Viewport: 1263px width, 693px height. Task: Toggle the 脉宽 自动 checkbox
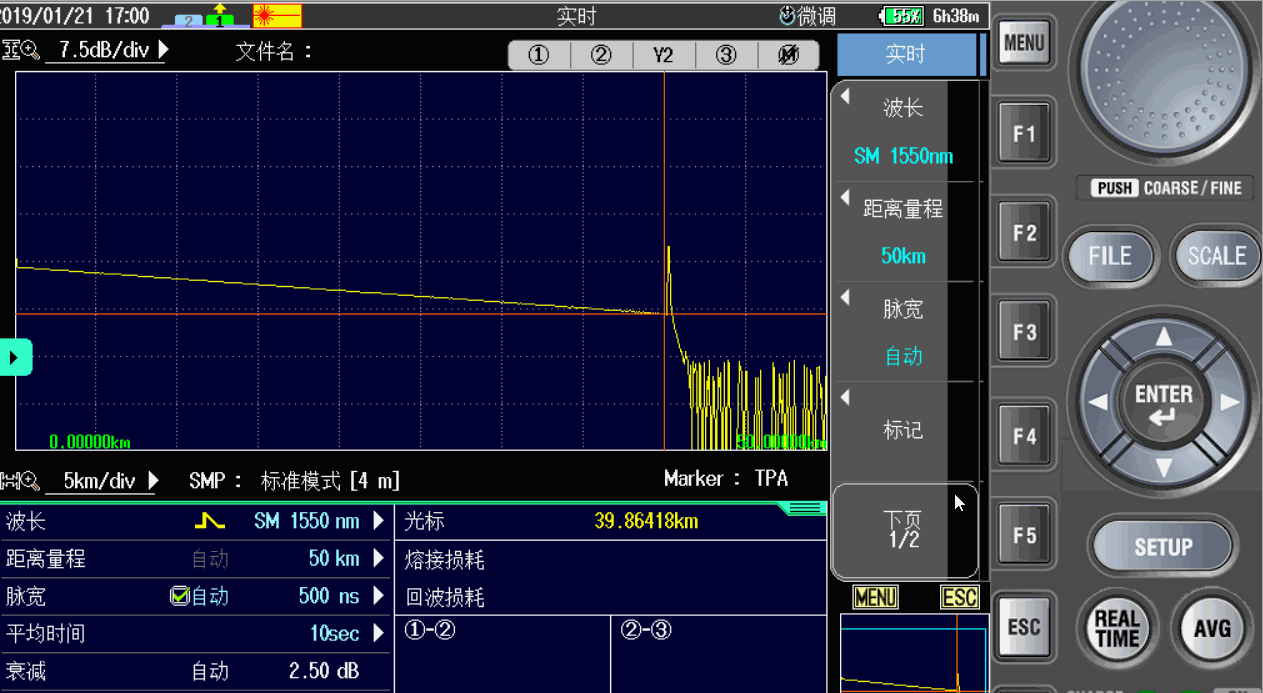[180, 597]
